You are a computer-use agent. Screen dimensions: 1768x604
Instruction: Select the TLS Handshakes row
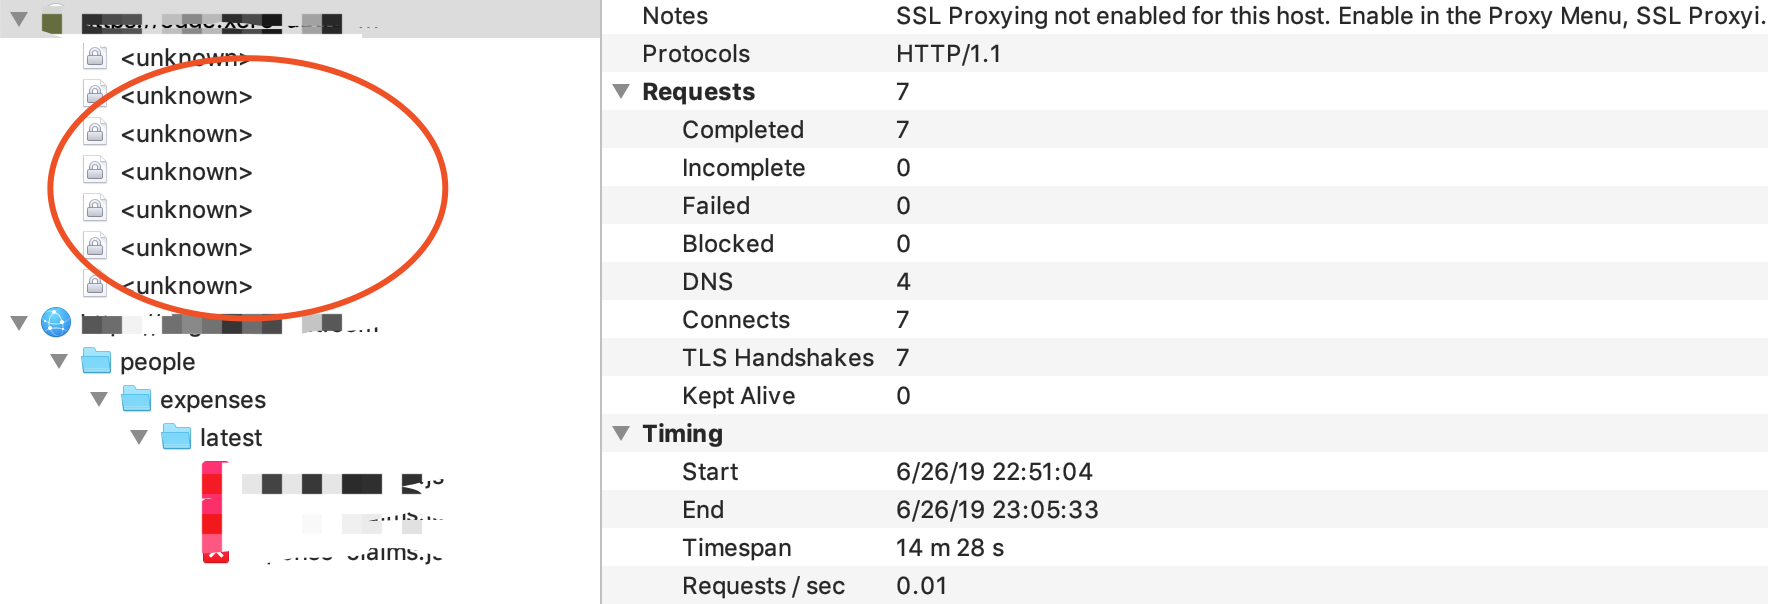[x=1185, y=357]
